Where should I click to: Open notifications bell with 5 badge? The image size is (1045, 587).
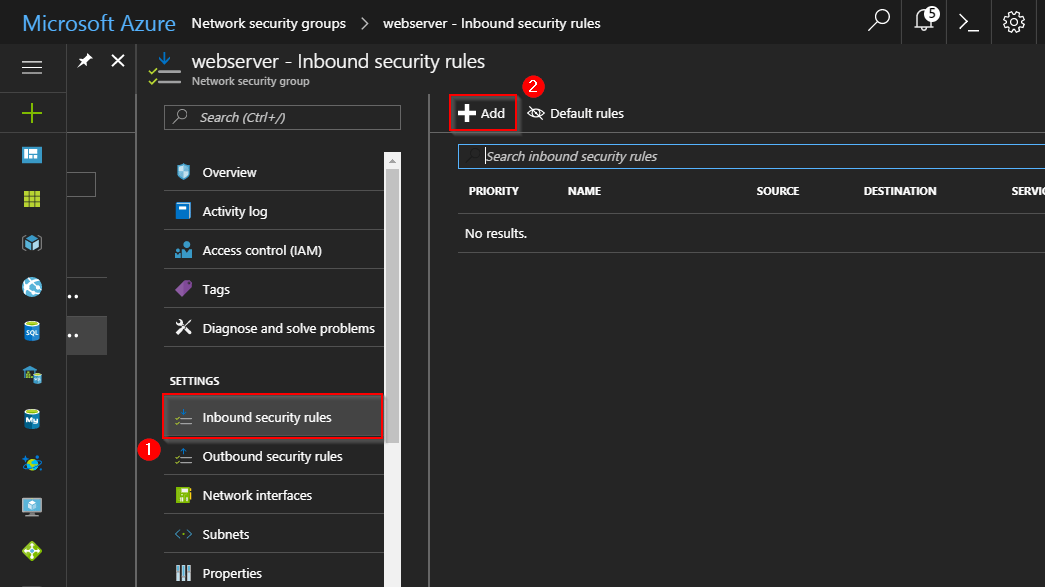924,21
